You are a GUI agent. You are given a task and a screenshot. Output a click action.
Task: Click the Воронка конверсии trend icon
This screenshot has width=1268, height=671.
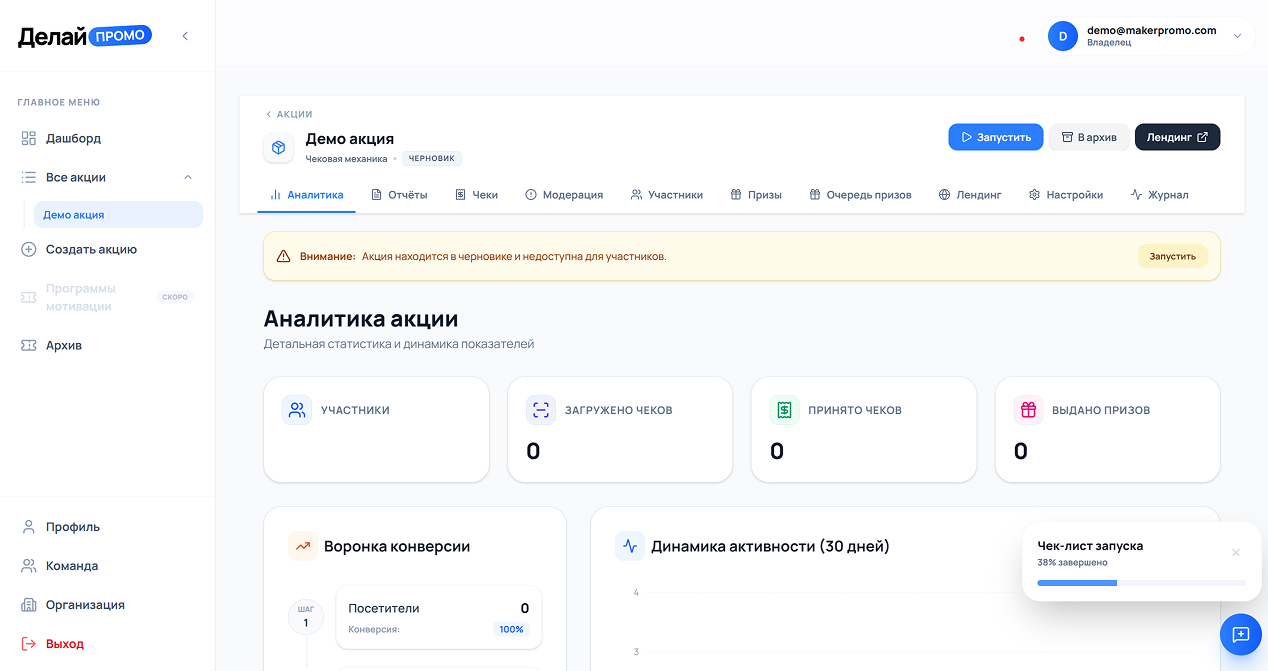click(x=302, y=546)
